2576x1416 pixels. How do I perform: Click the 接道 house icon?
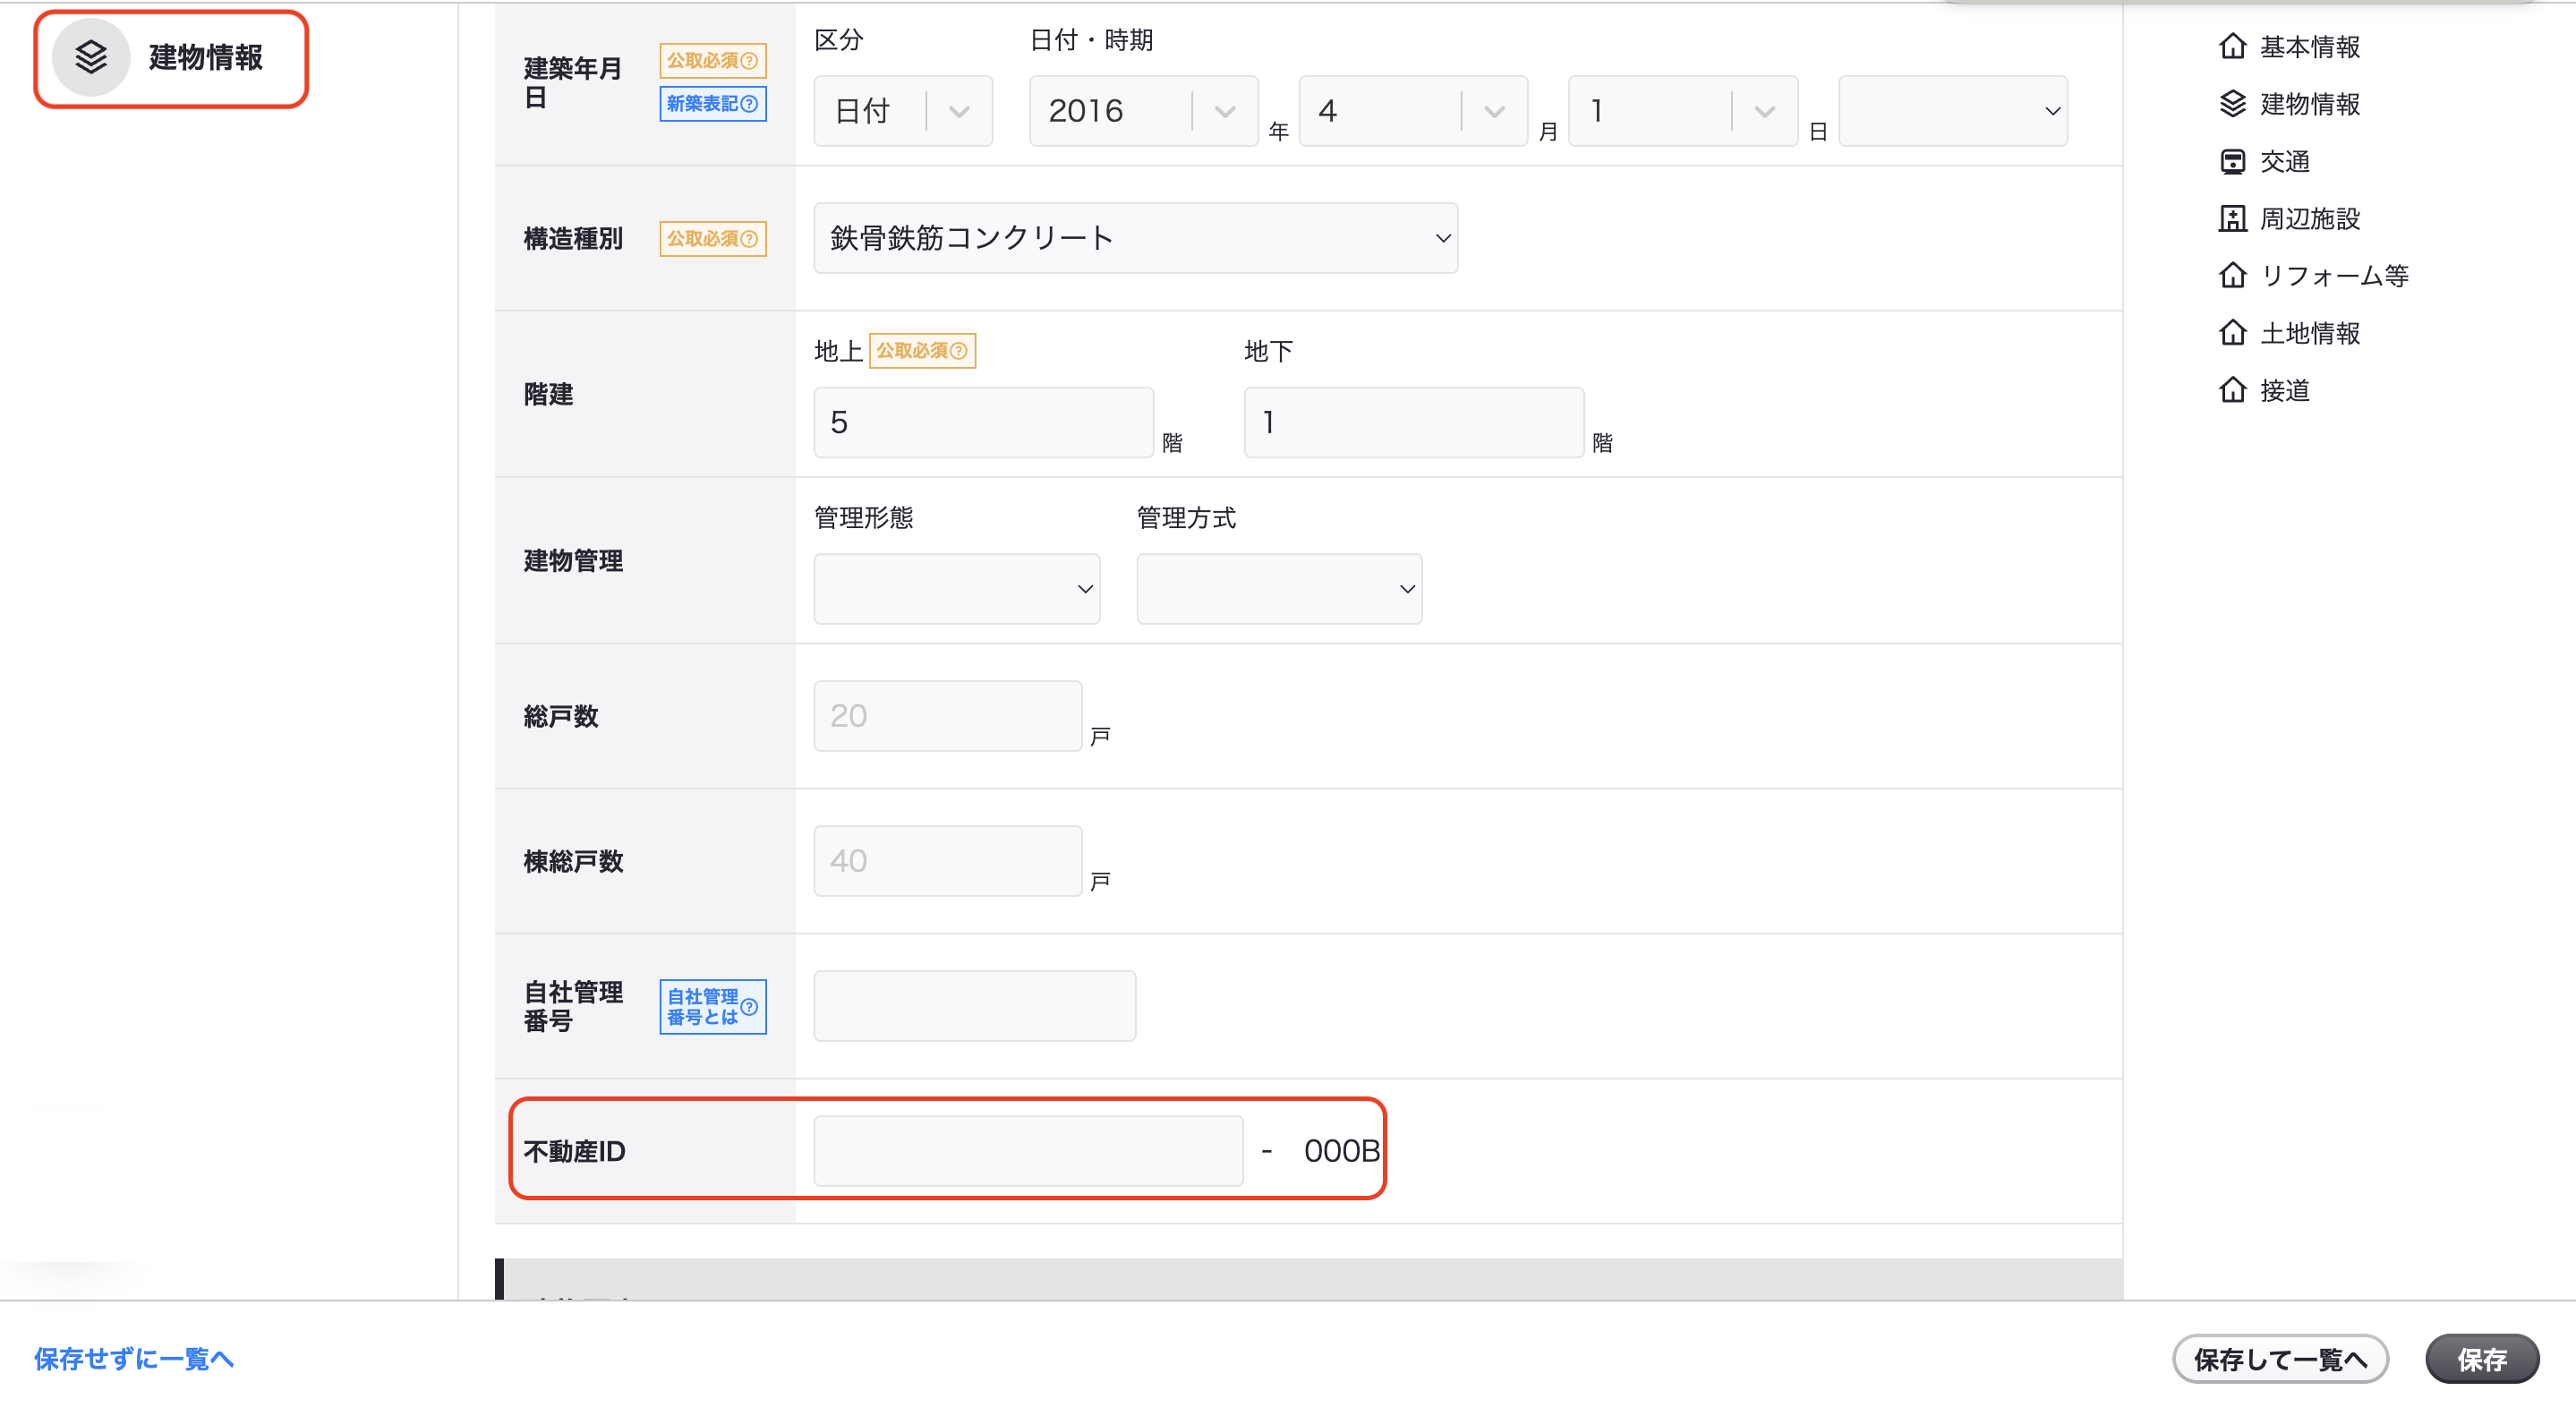click(x=2232, y=390)
